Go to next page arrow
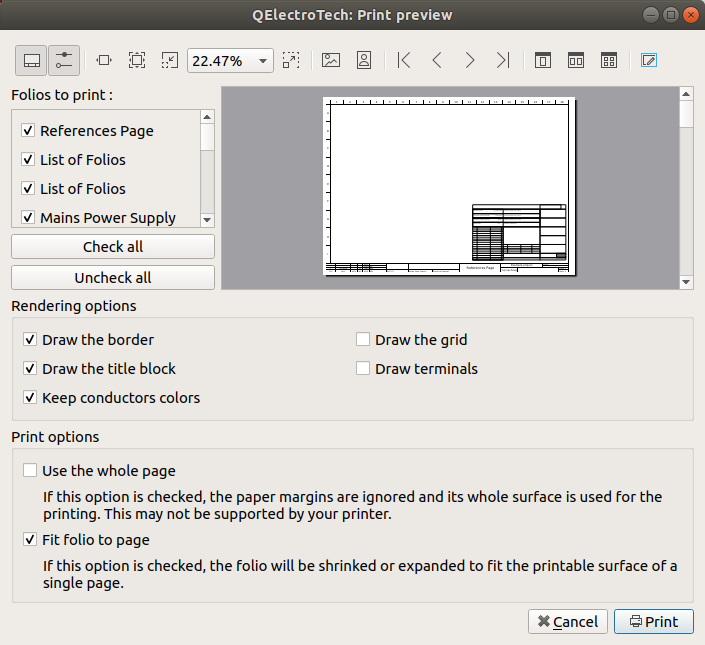 pyautogui.click(x=470, y=60)
